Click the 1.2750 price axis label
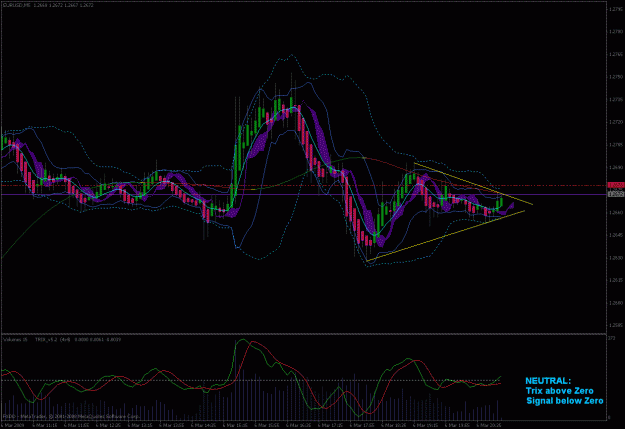Viewport: 625px width, 429px height. 616,77
